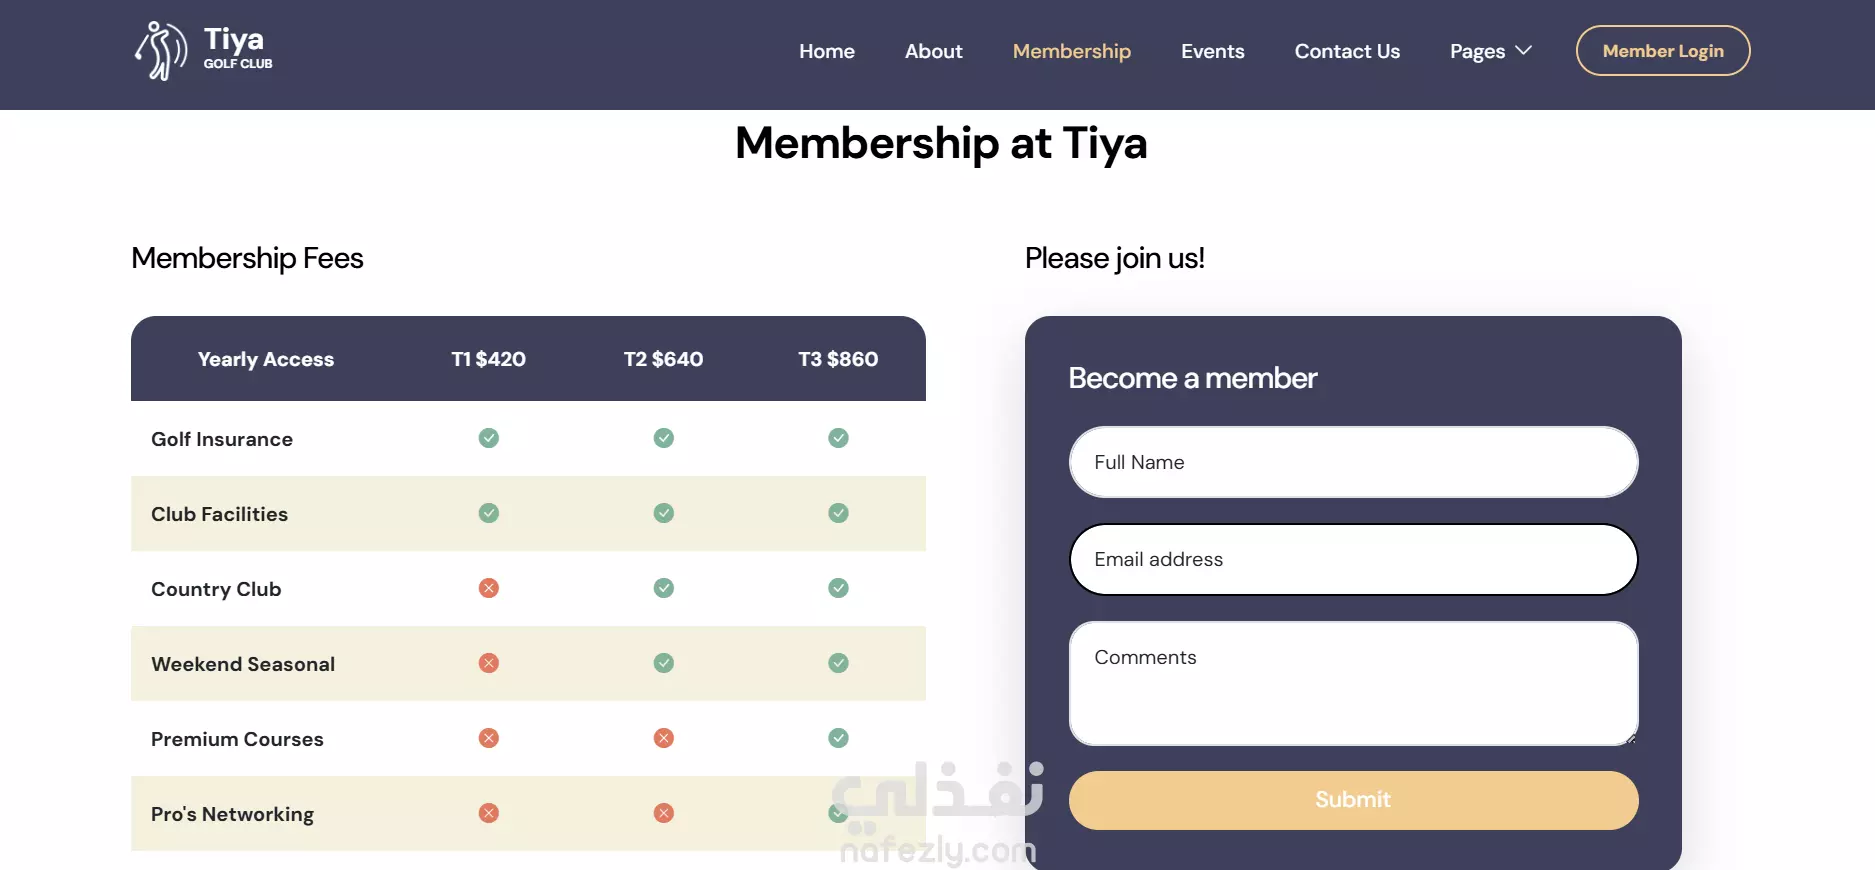Click the chevron arrow beside Pages
1875x870 pixels.
coord(1523,50)
